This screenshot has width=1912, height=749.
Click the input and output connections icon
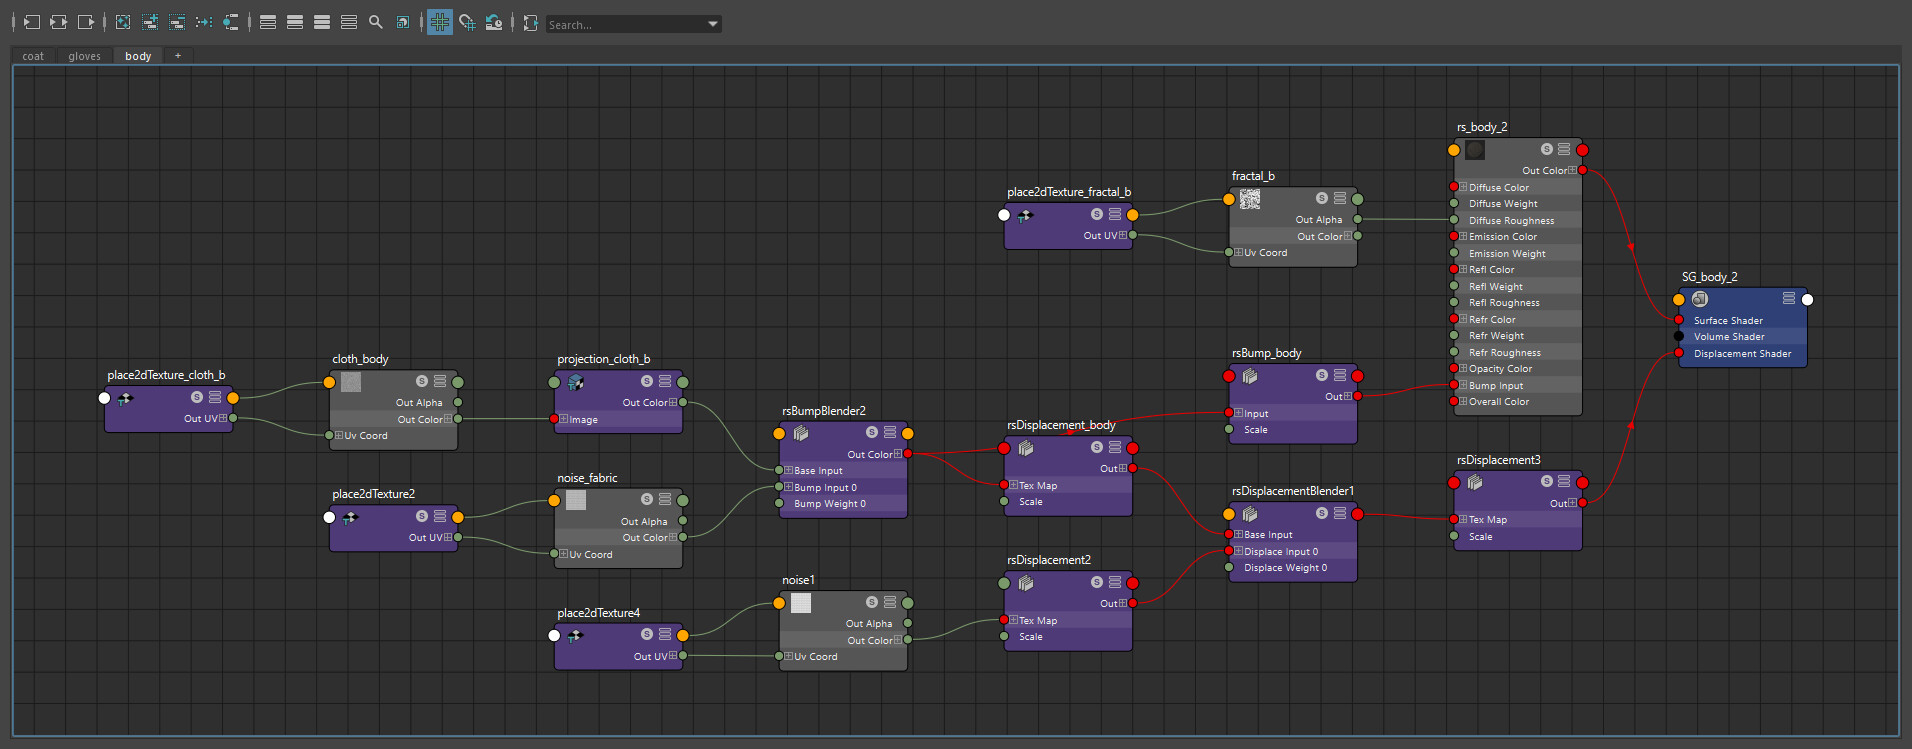pos(59,22)
